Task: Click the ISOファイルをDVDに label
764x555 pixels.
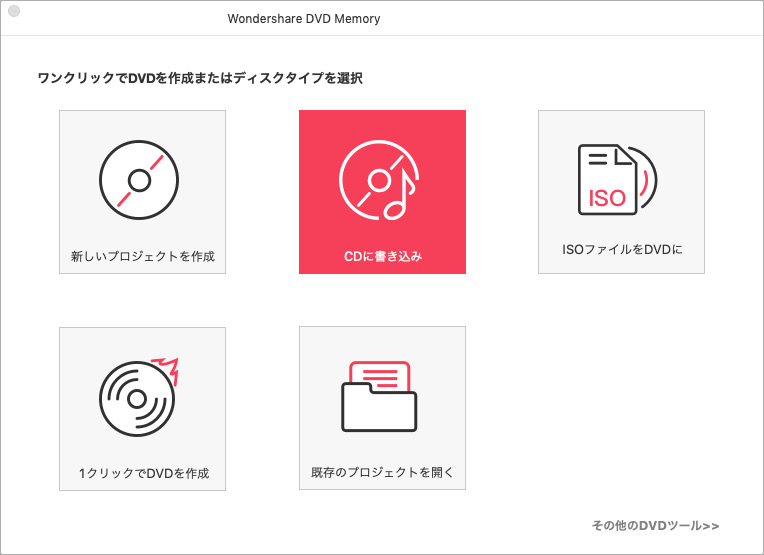Action: [622, 249]
